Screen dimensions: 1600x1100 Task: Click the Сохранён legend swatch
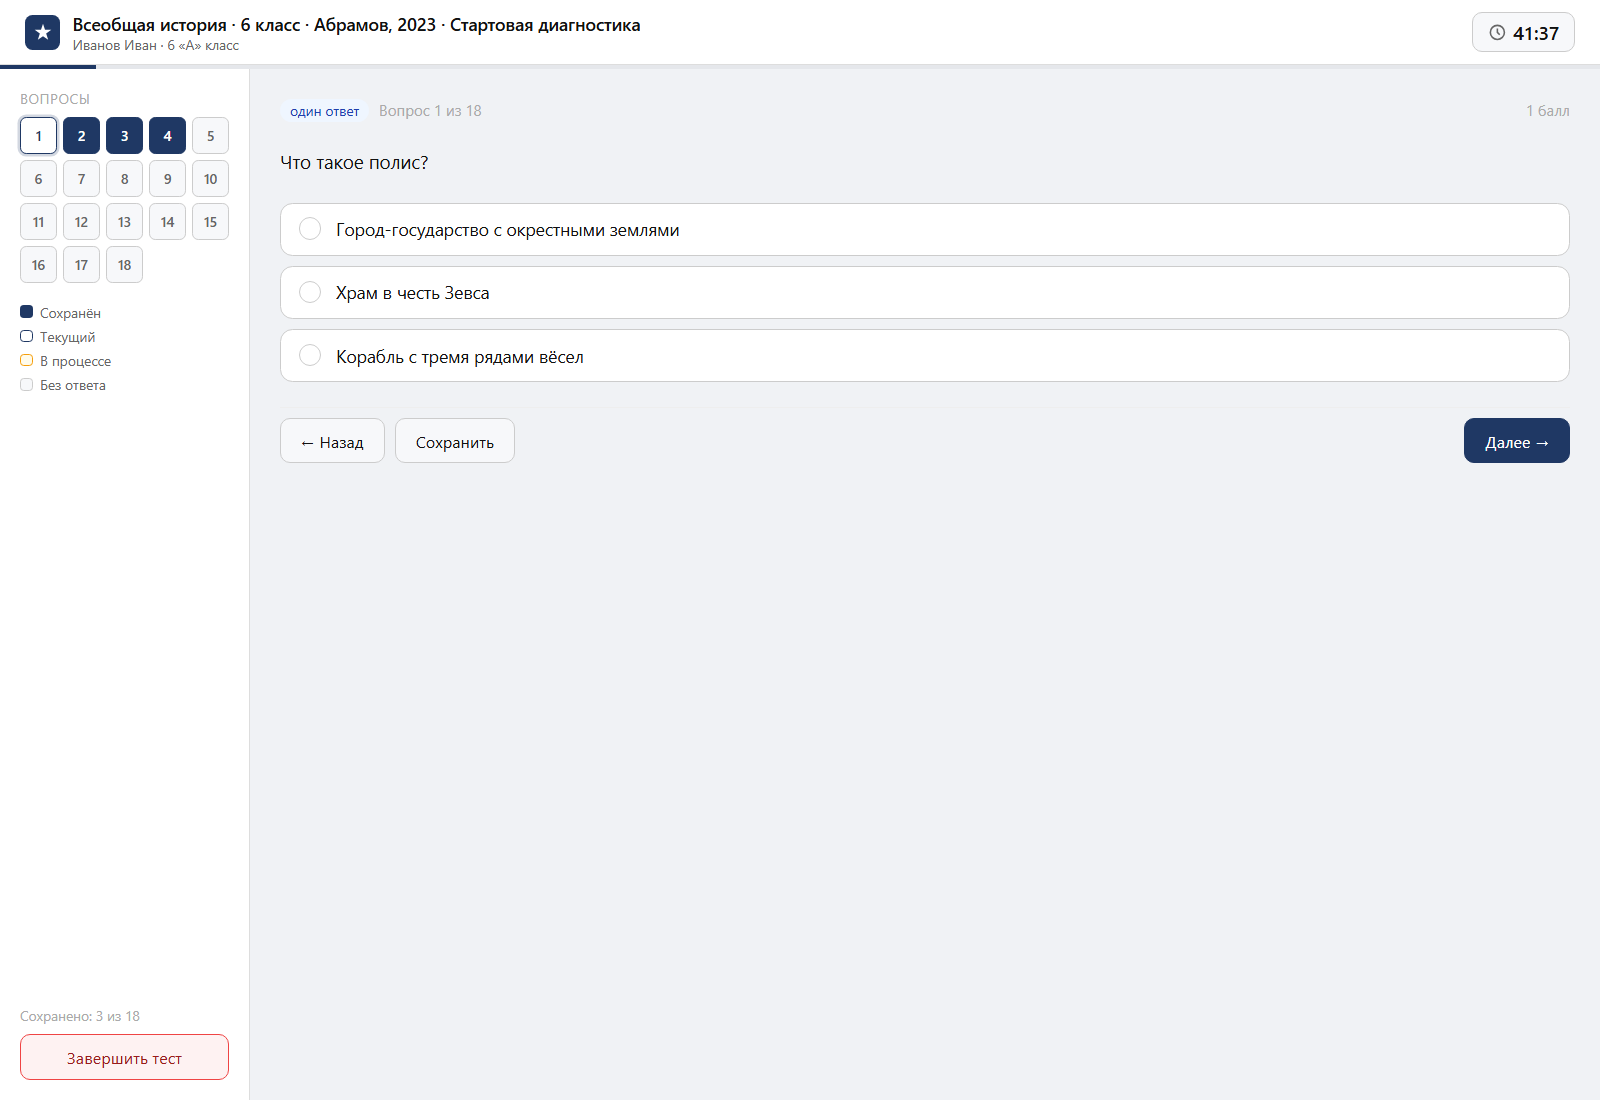pos(27,312)
